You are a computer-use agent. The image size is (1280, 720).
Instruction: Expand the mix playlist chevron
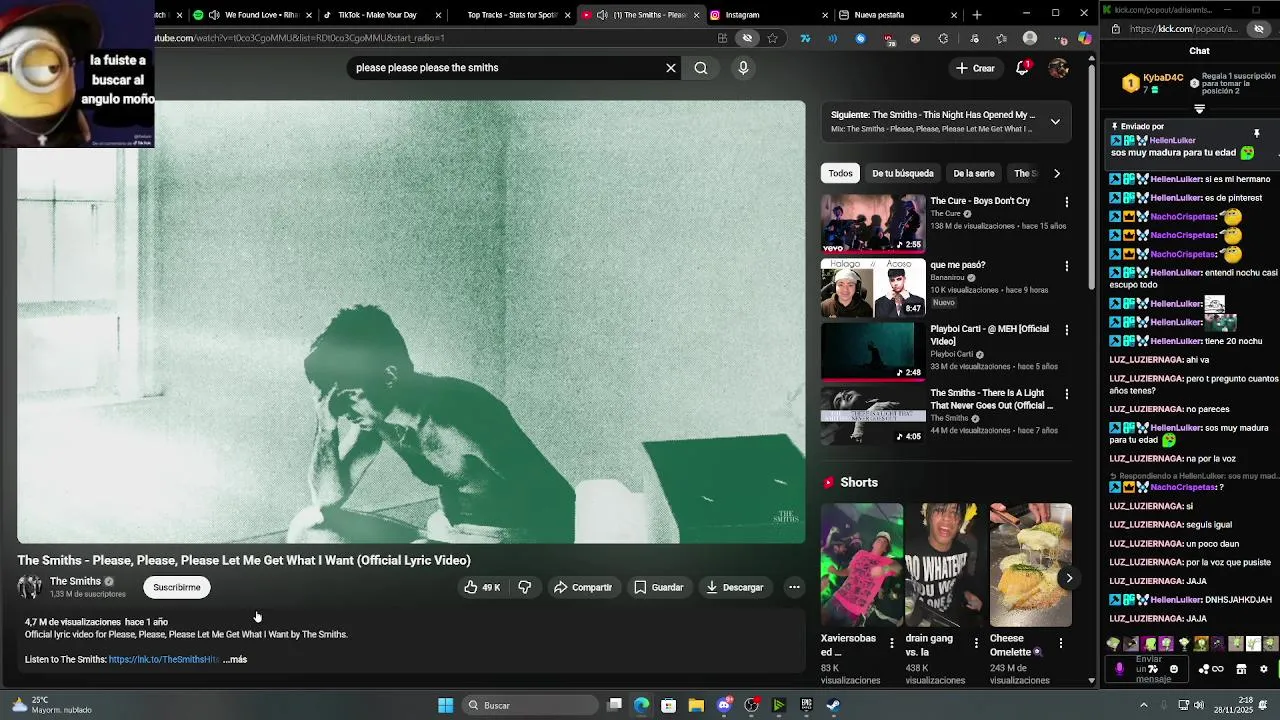point(1055,122)
